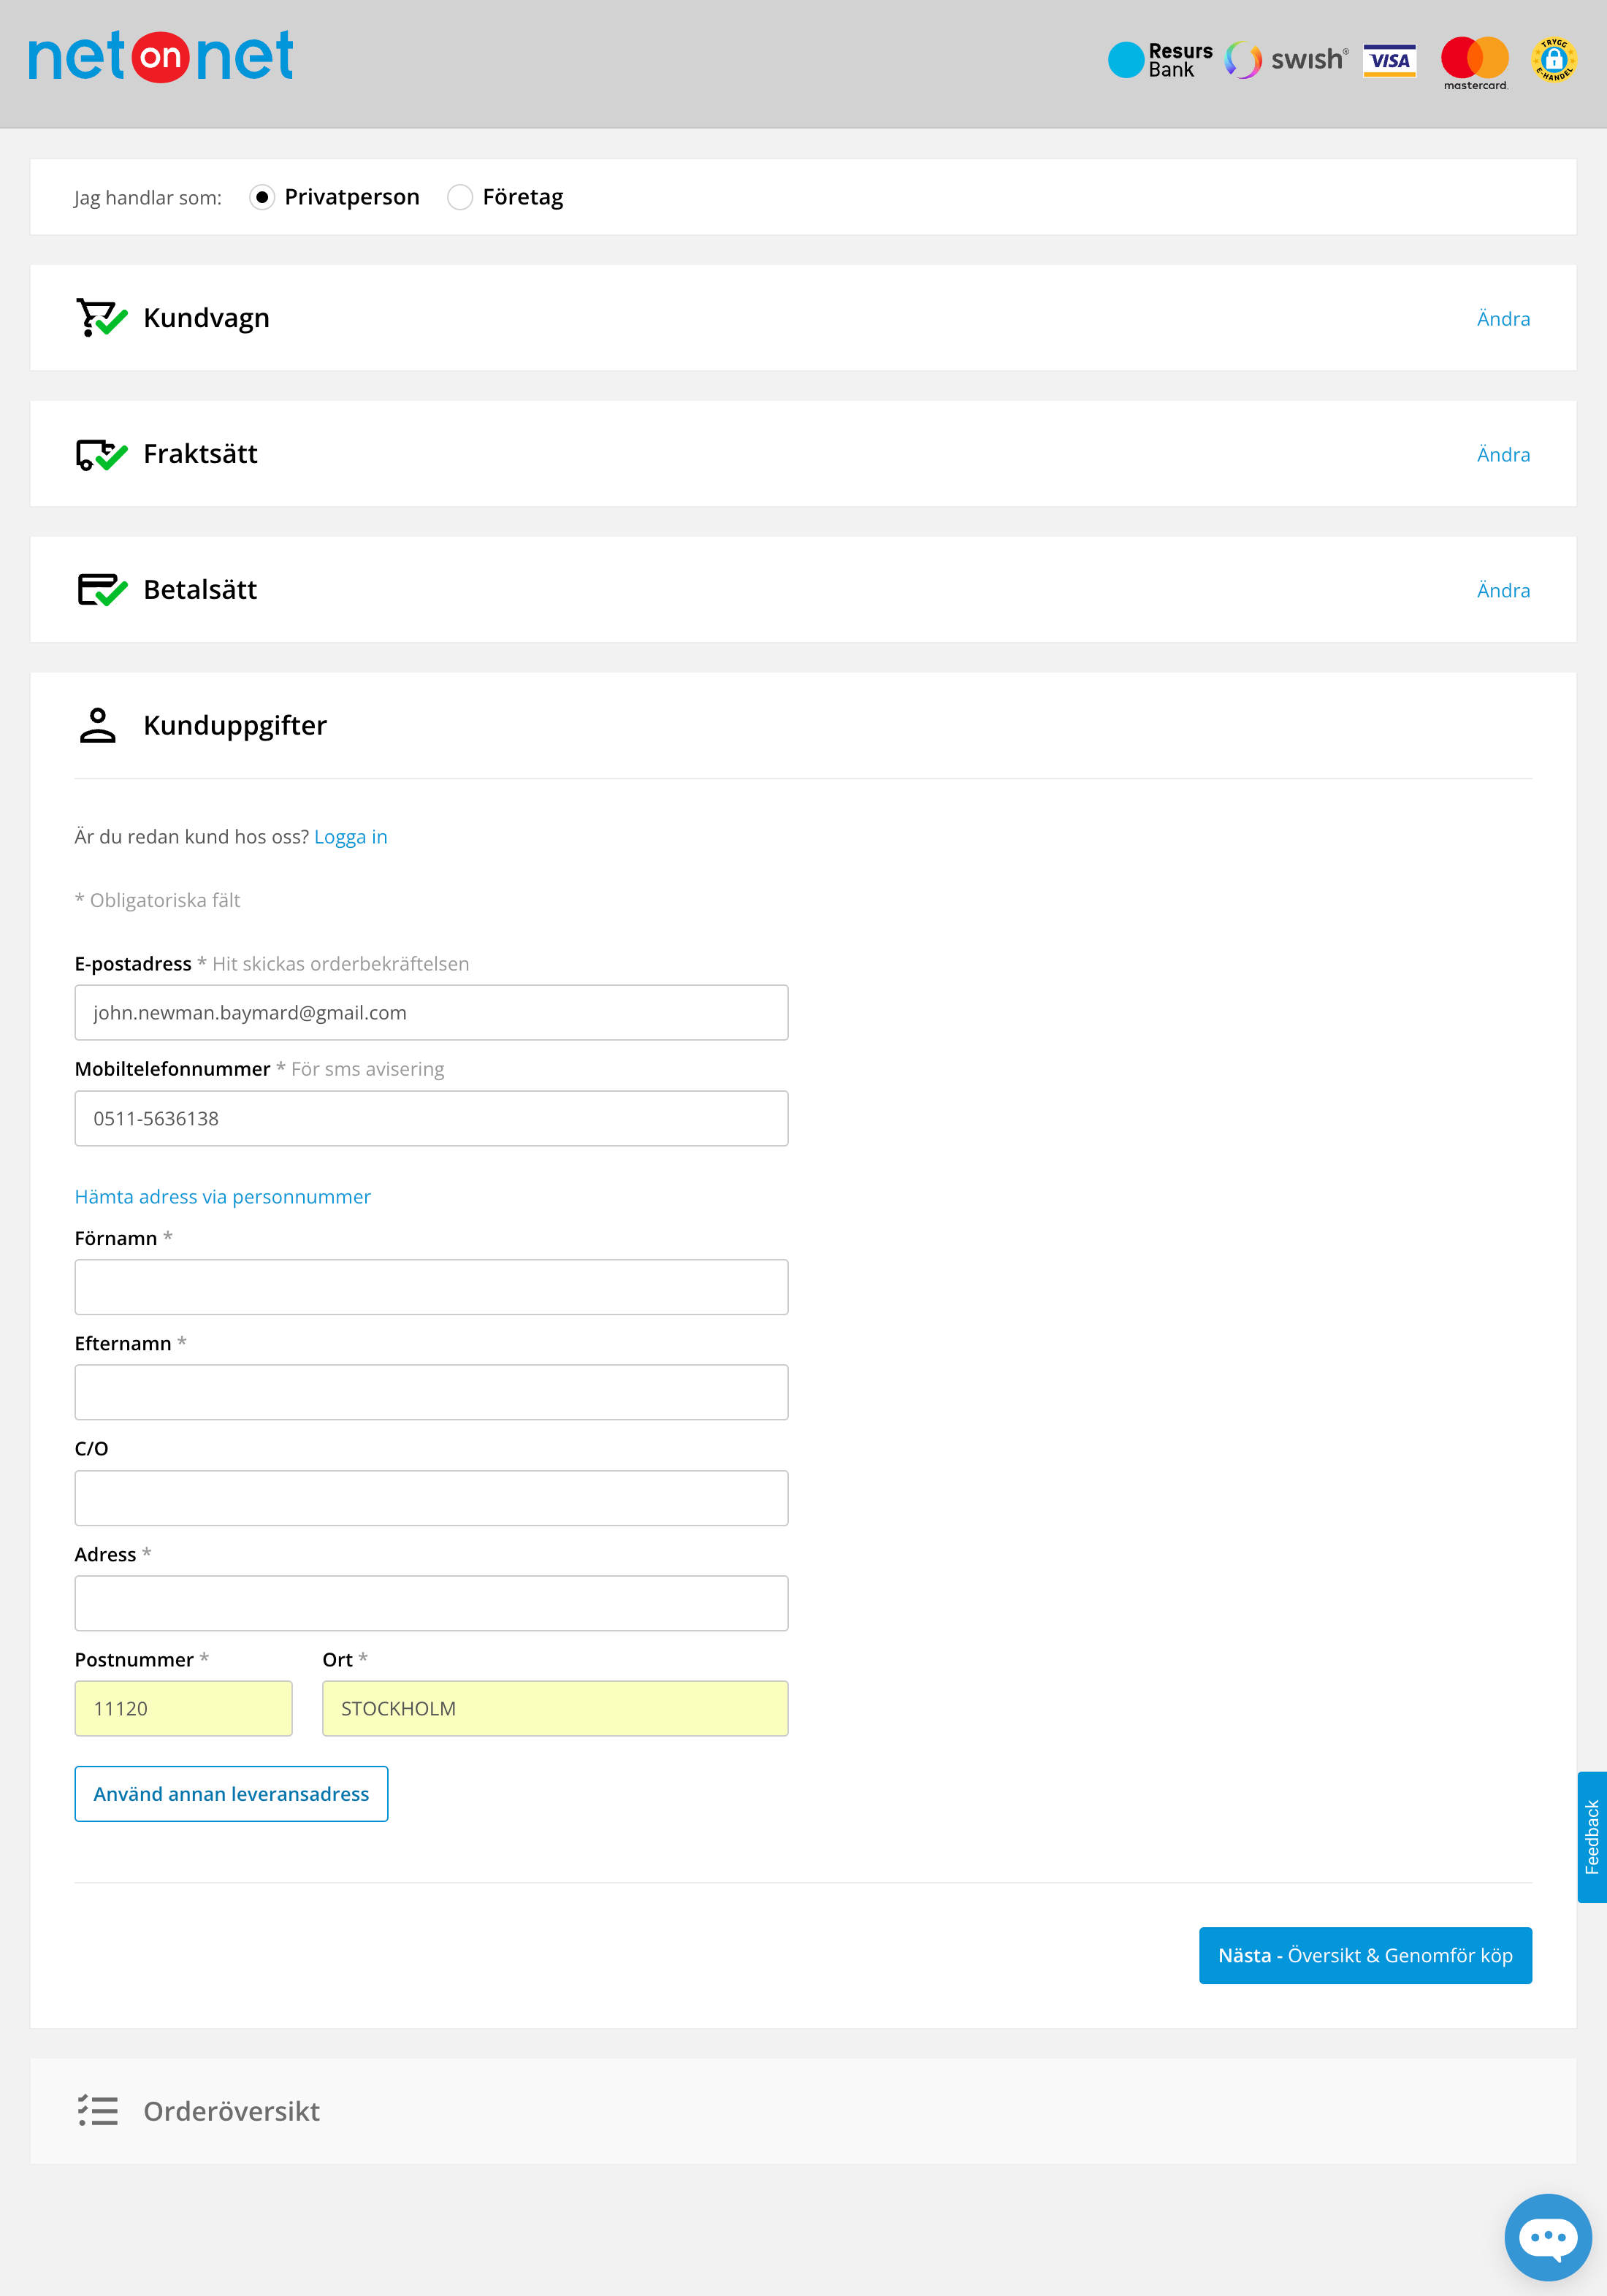Select the Privatperson radio button
Image resolution: width=1607 pixels, height=2296 pixels.
click(x=262, y=197)
